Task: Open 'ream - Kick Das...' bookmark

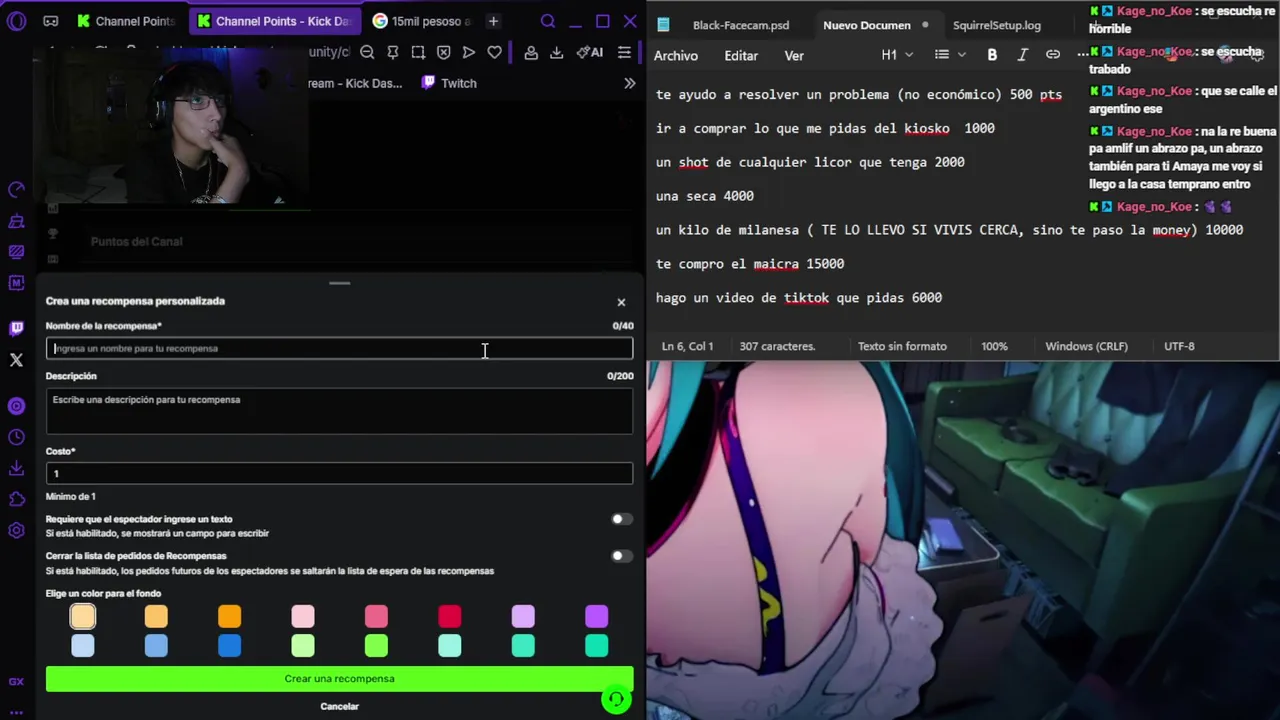Action: (x=354, y=83)
